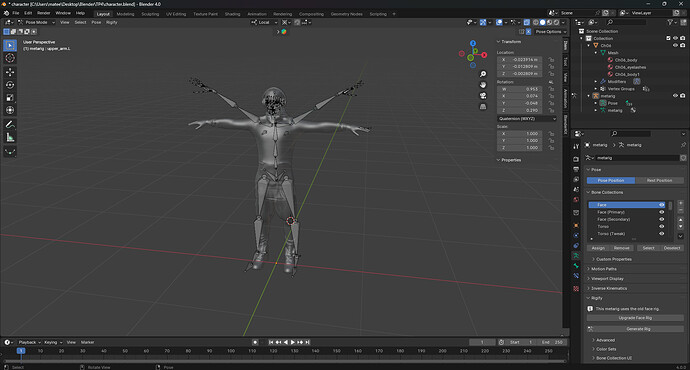Toggle visibility of Face bone collection
The image size is (690, 370).
[661, 205]
